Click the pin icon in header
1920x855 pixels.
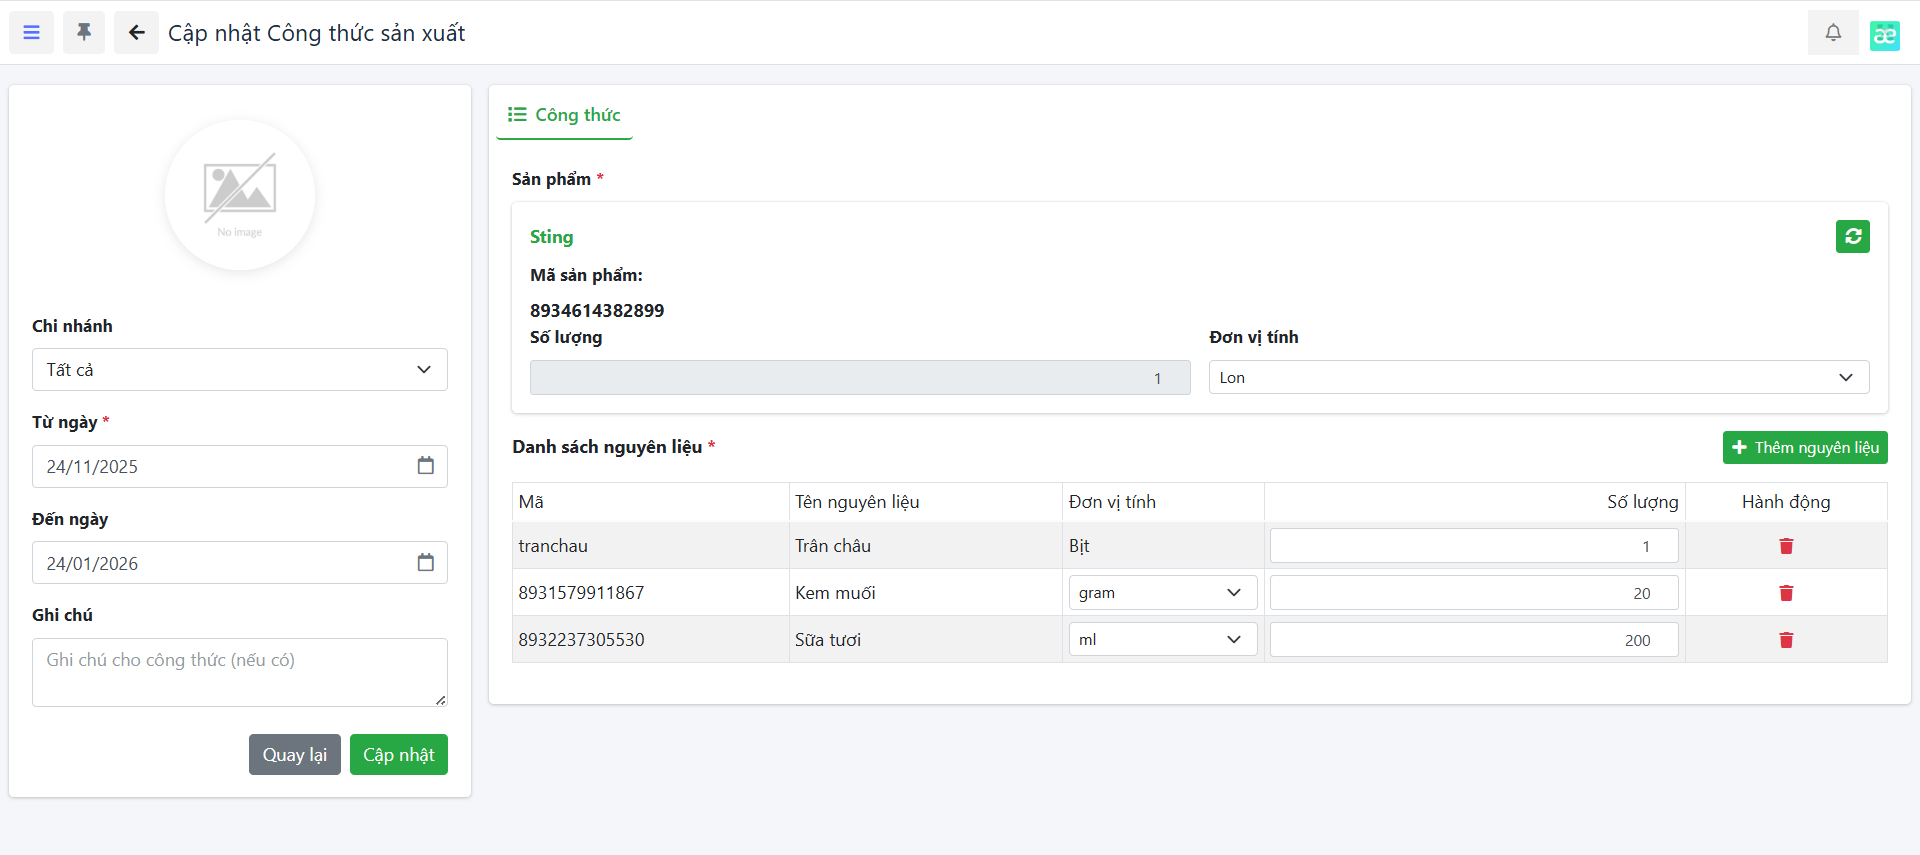(84, 33)
